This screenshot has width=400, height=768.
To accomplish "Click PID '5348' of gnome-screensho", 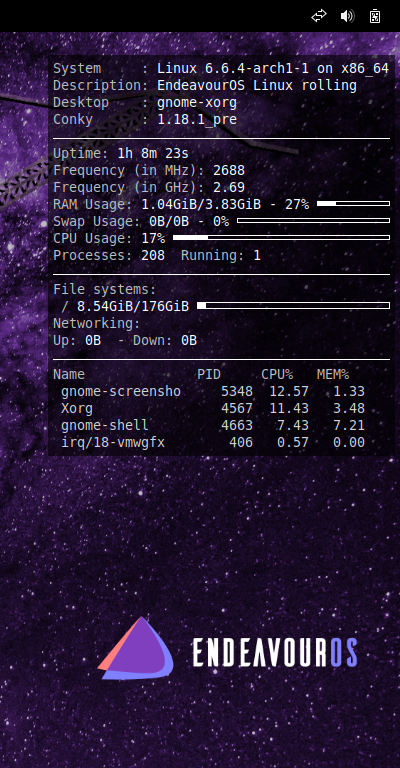I will (237, 391).
